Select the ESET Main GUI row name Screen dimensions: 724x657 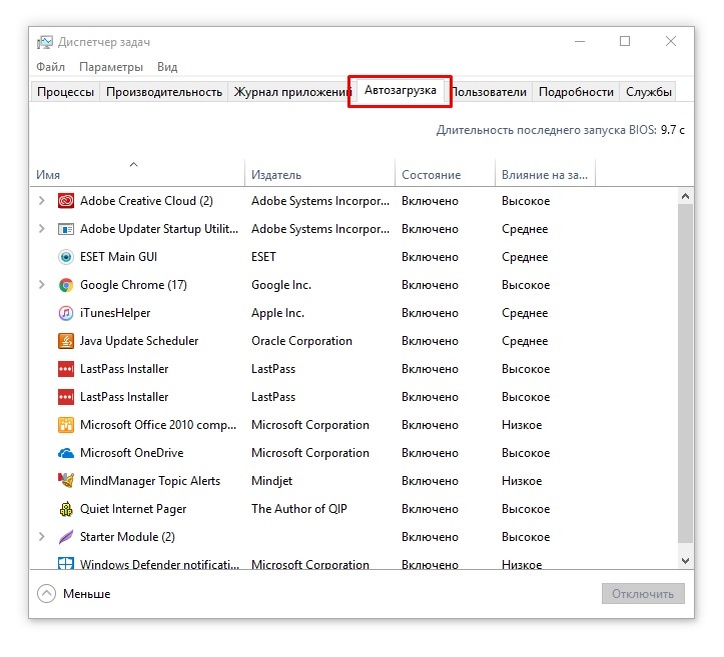(119, 257)
